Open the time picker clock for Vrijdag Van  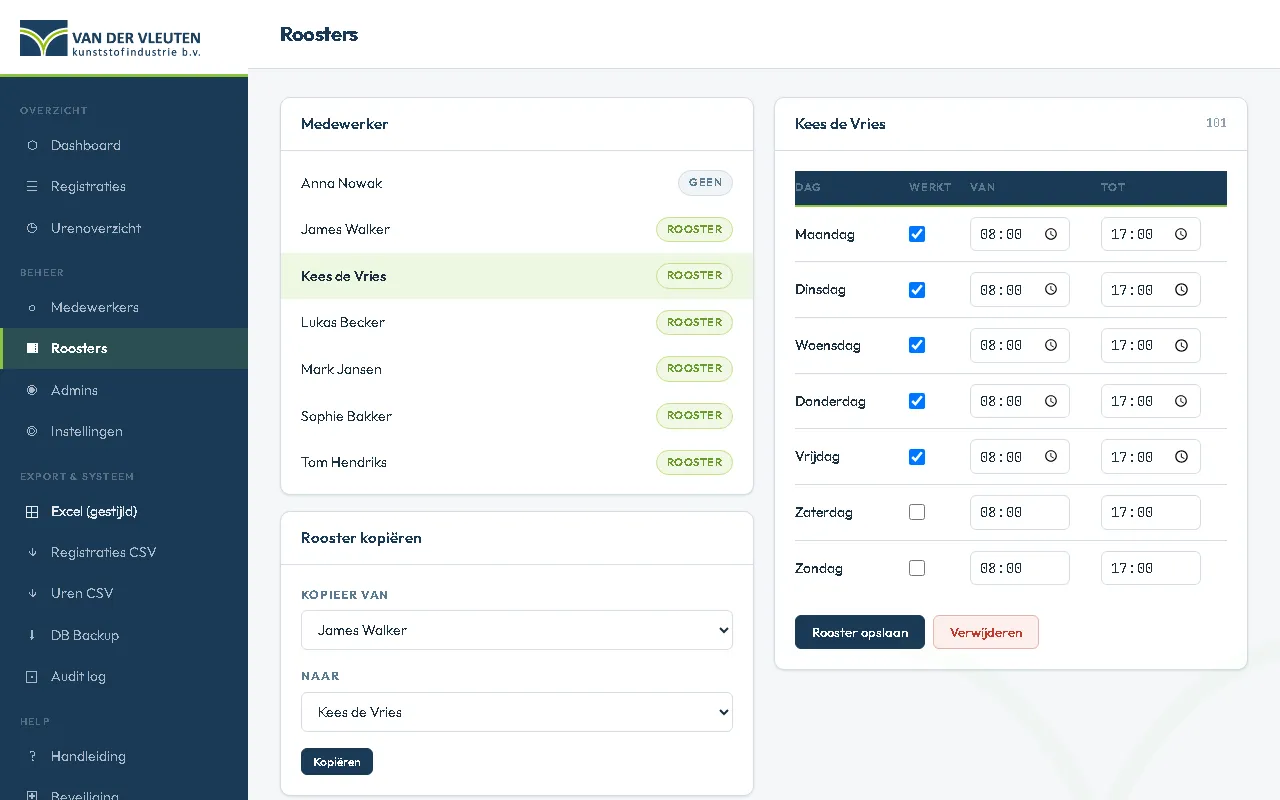pos(1051,457)
